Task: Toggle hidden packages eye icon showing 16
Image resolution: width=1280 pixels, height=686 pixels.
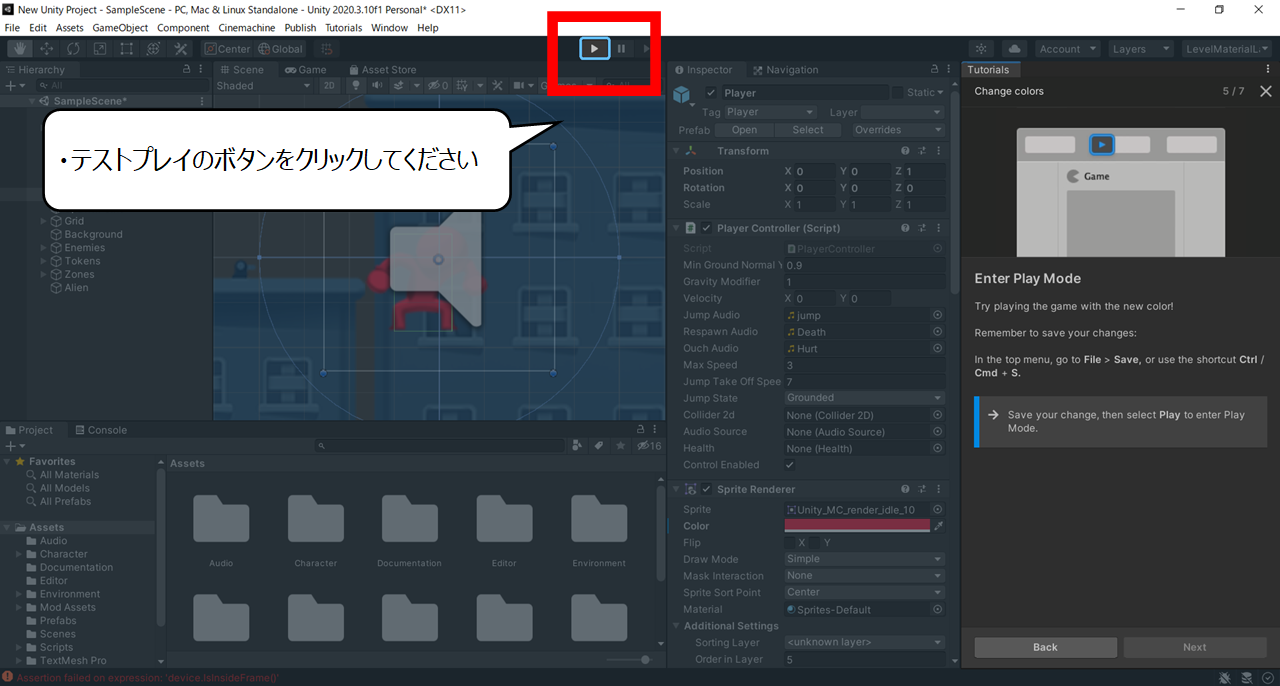Action: [x=649, y=445]
